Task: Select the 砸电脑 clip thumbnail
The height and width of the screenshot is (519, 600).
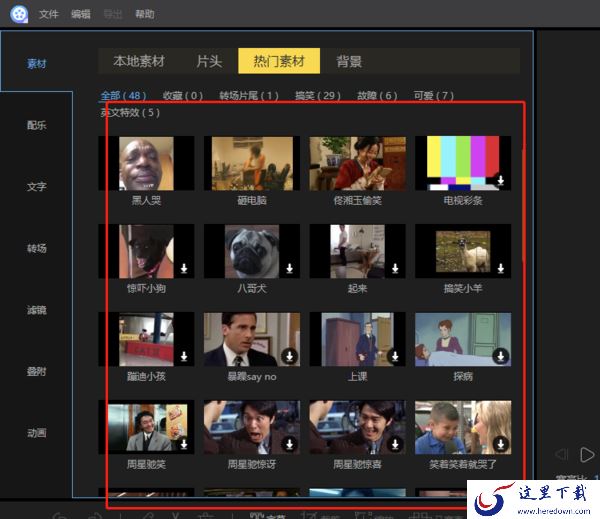Action: 252,163
